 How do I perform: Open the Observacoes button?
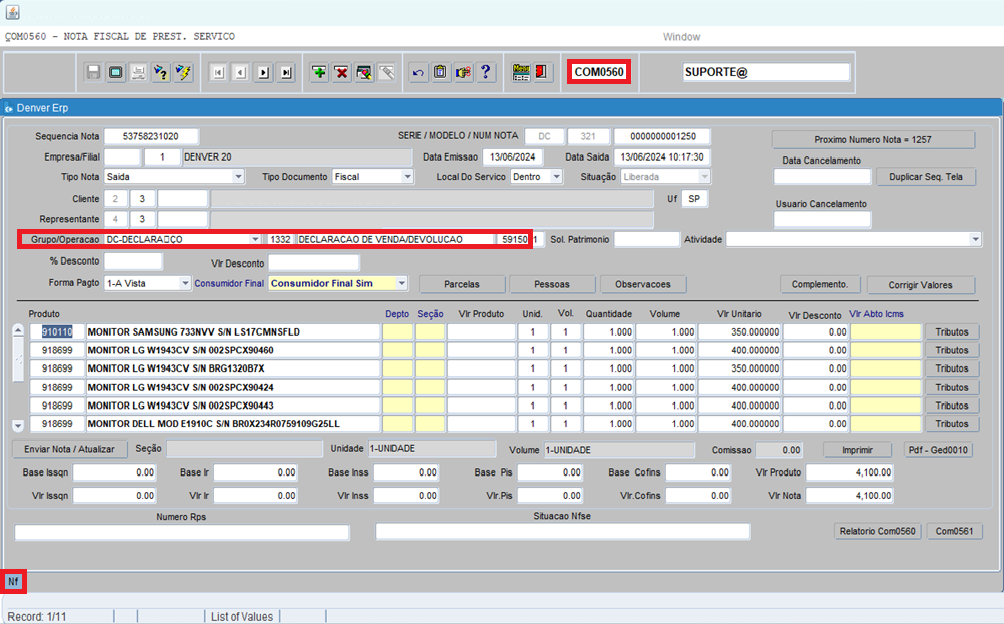coord(643,284)
